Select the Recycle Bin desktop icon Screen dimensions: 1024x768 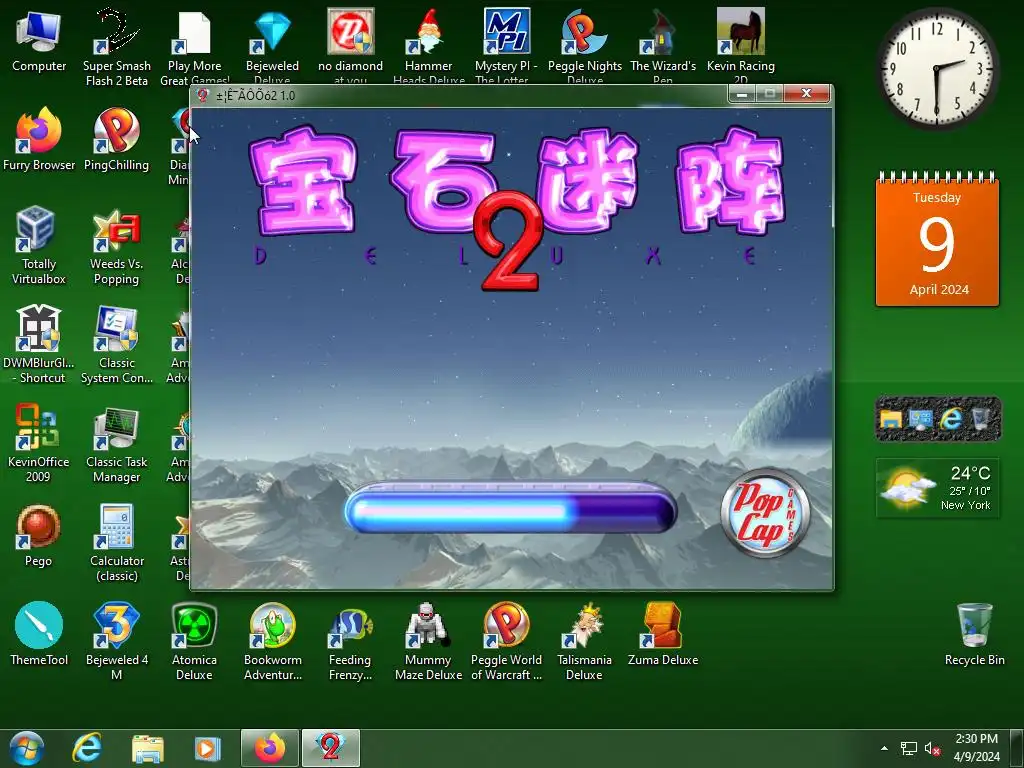coord(974,635)
